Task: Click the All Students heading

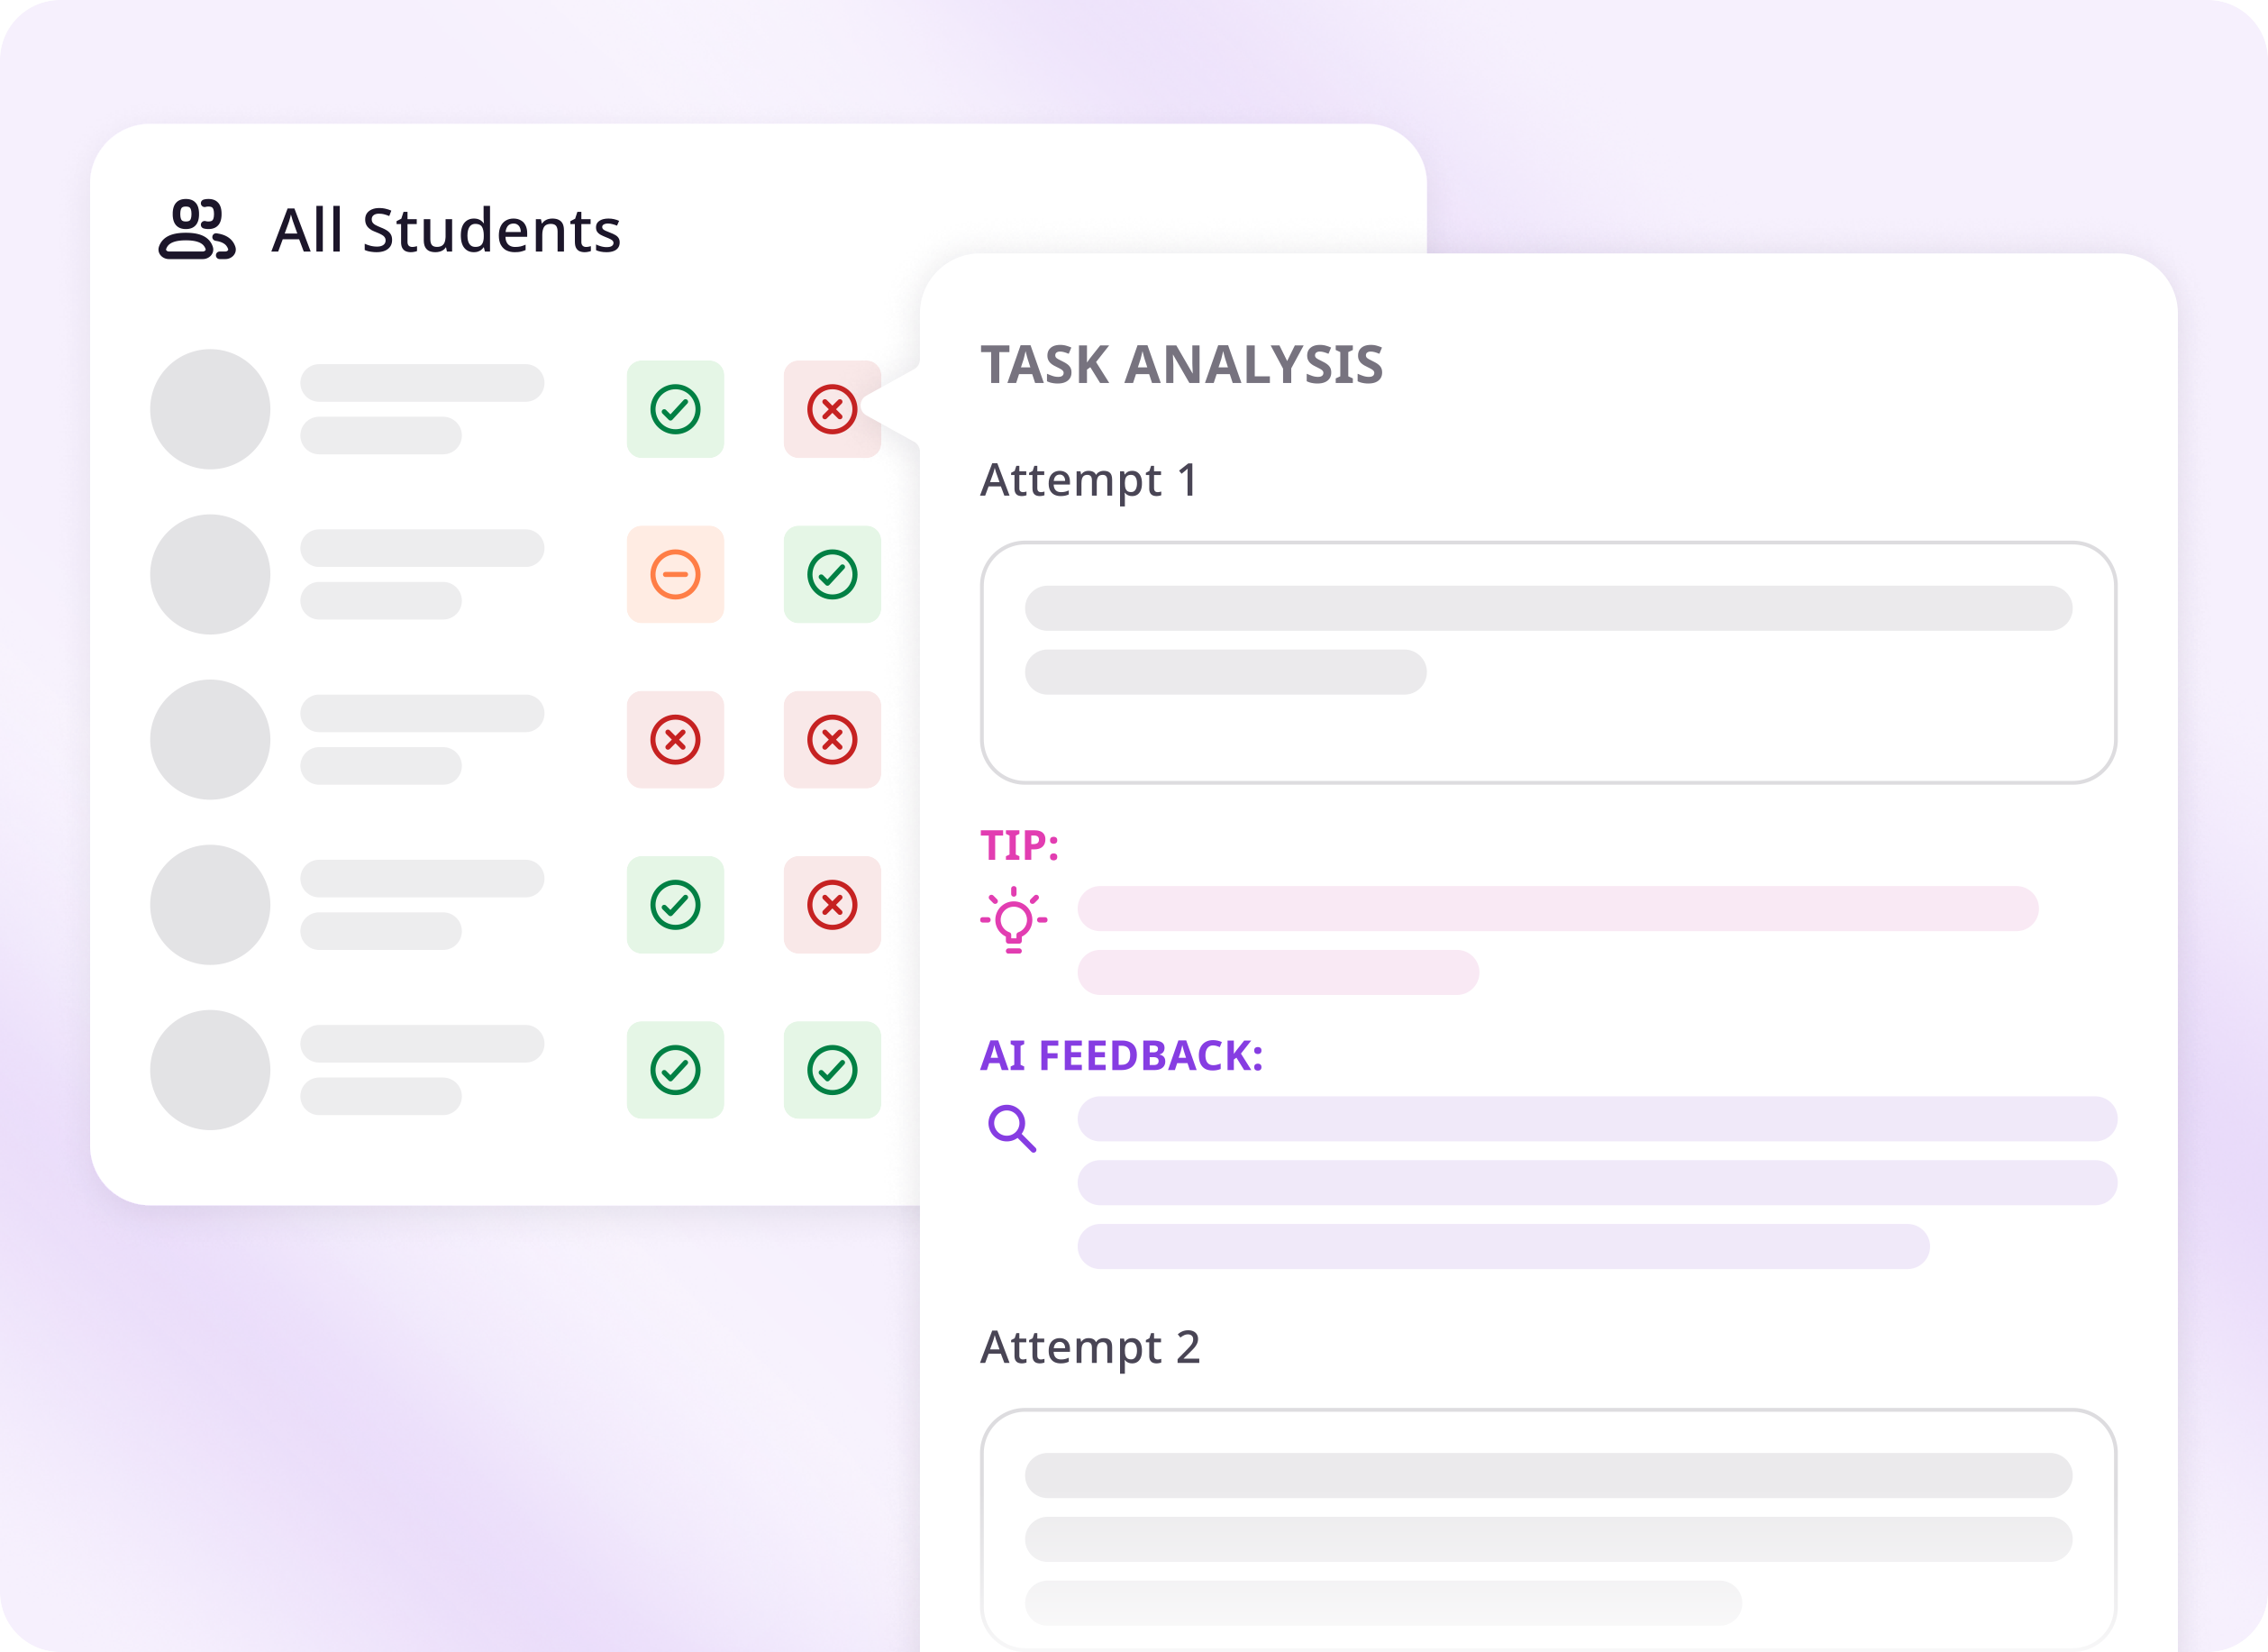Action: click(x=446, y=230)
